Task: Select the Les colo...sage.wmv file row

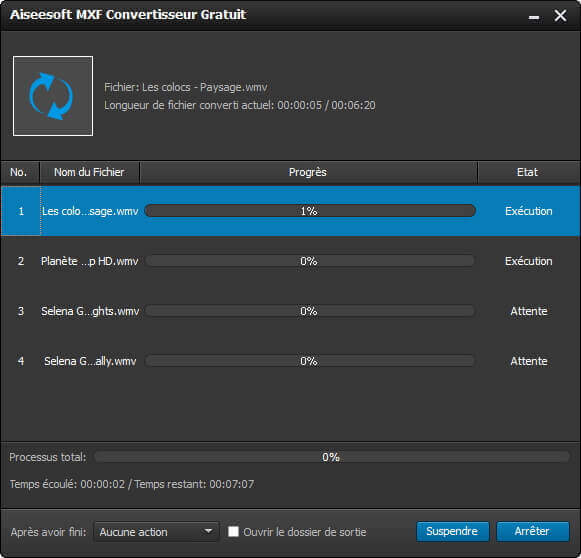Action: pos(290,211)
